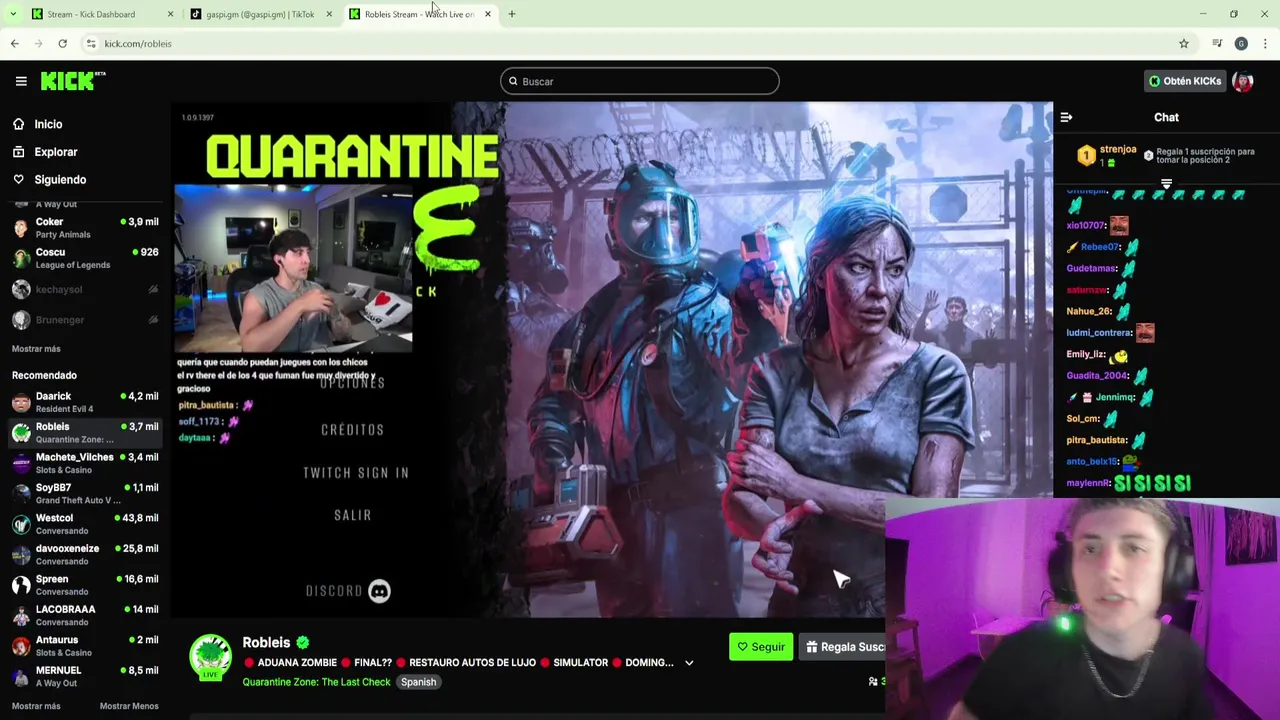Click the Robleis channel name
Viewport: 1280px width, 720px height.
pyautogui.click(x=266, y=642)
